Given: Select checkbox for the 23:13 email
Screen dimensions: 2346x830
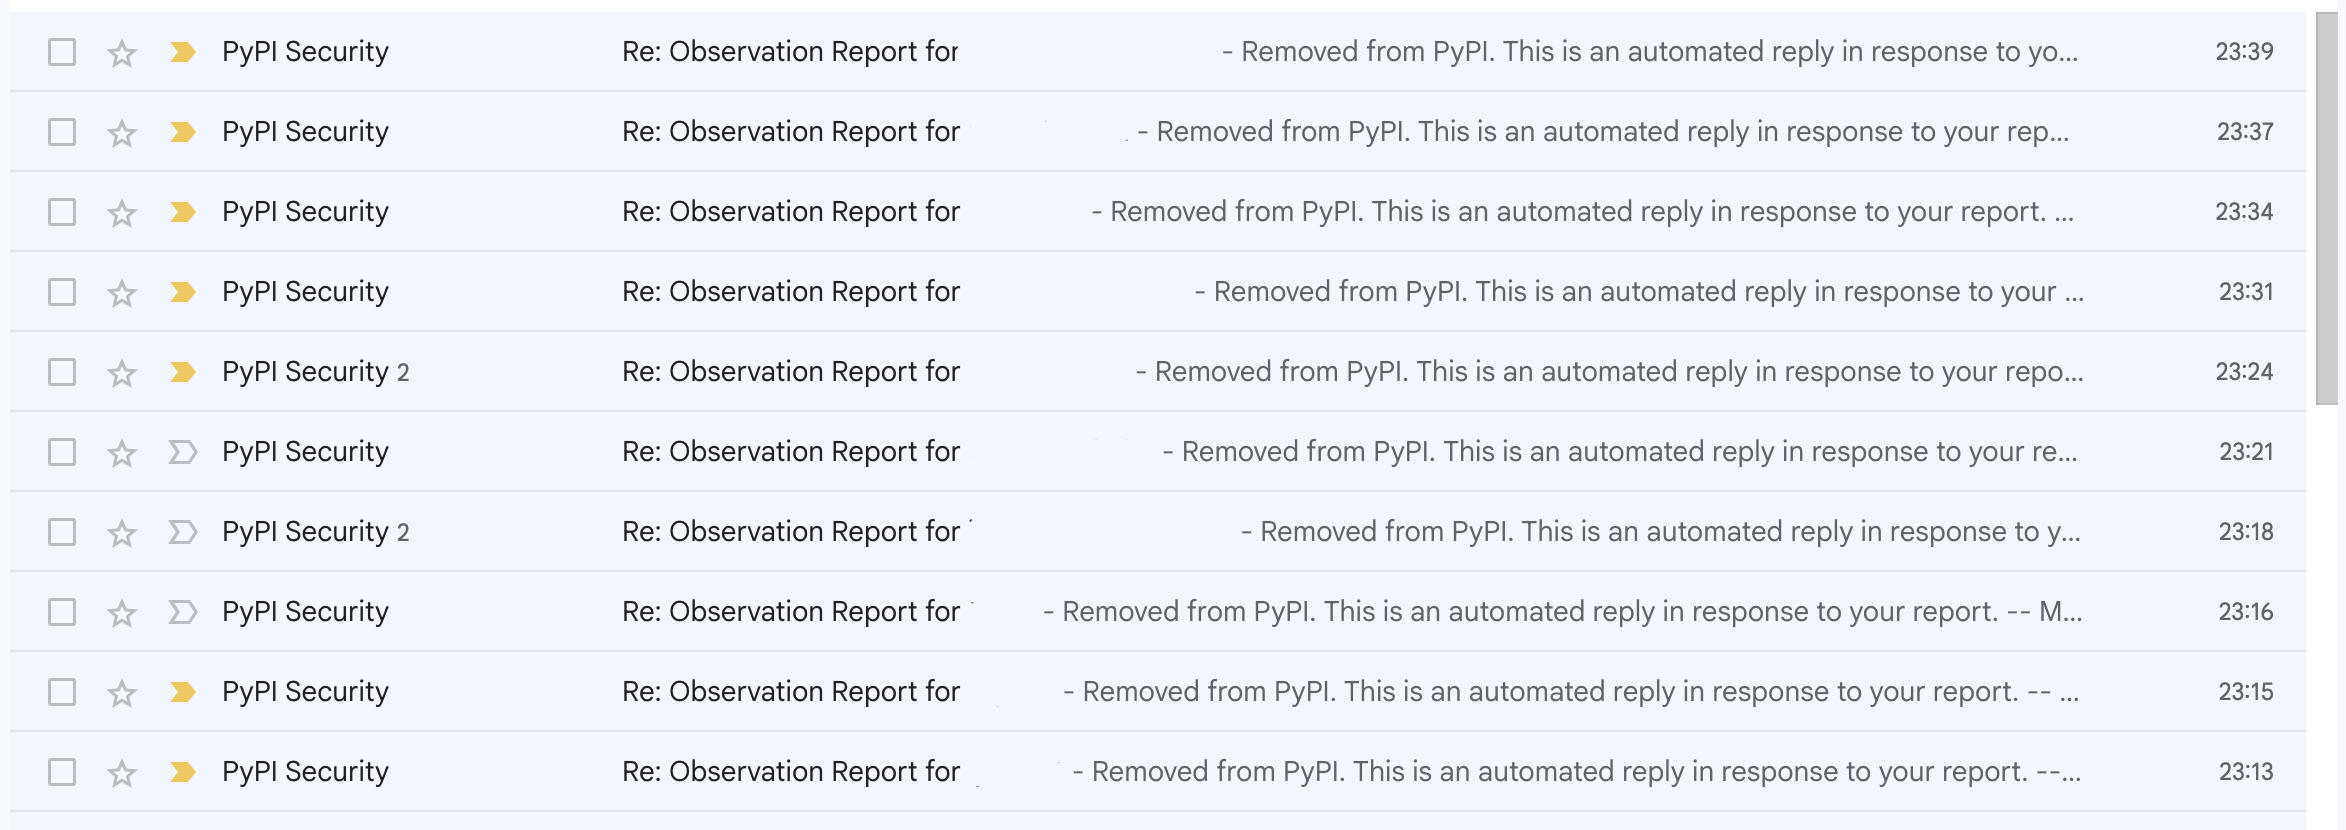Looking at the screenshot, I should (62, 772).
